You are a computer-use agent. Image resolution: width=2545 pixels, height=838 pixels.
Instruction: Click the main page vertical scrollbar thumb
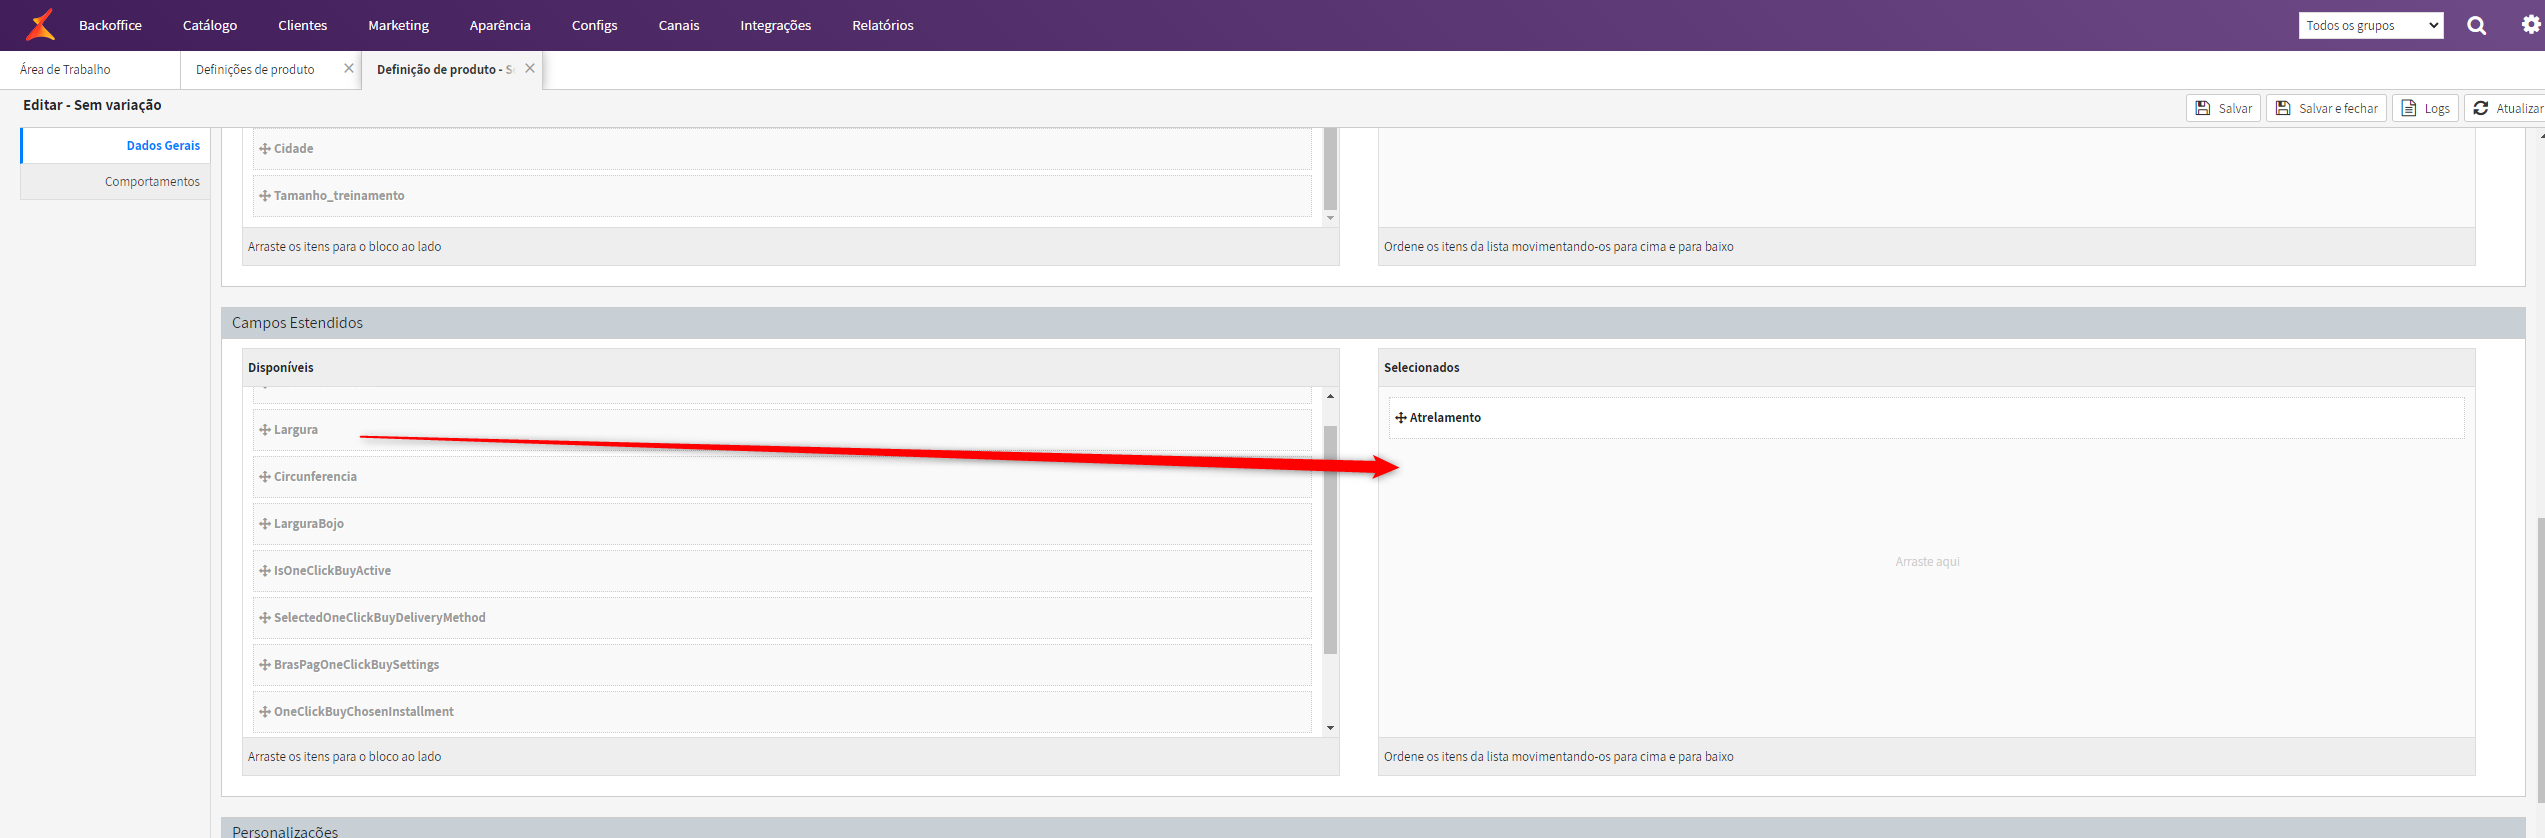[2540, 660]
